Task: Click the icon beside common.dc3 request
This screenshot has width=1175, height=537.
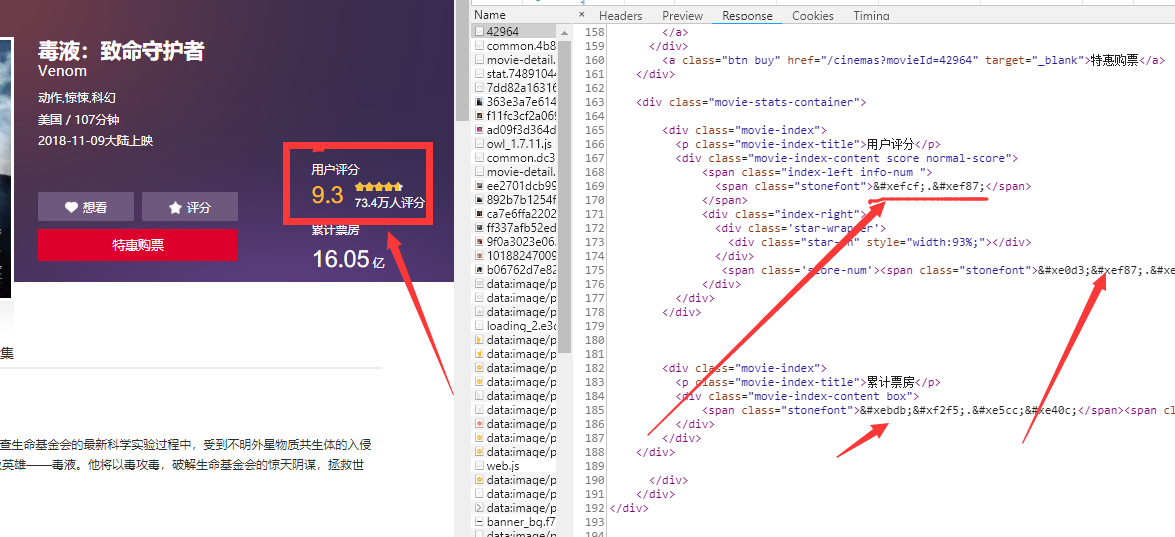Action: tap(480, 157)
